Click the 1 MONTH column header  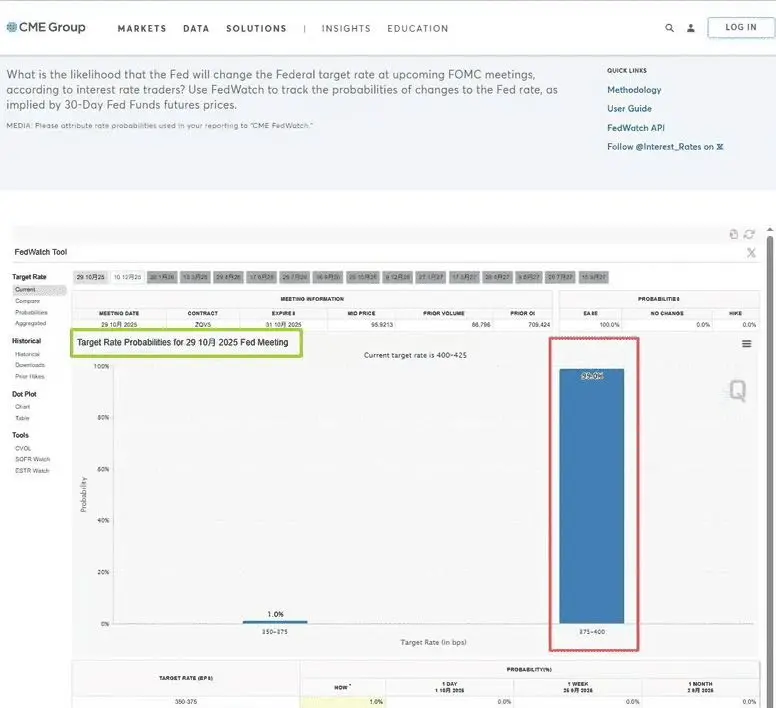click(700, 687)
